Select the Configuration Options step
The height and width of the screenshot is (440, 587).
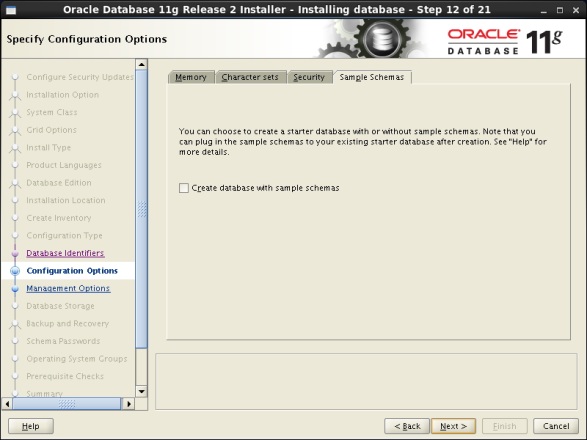coord(72,271)
